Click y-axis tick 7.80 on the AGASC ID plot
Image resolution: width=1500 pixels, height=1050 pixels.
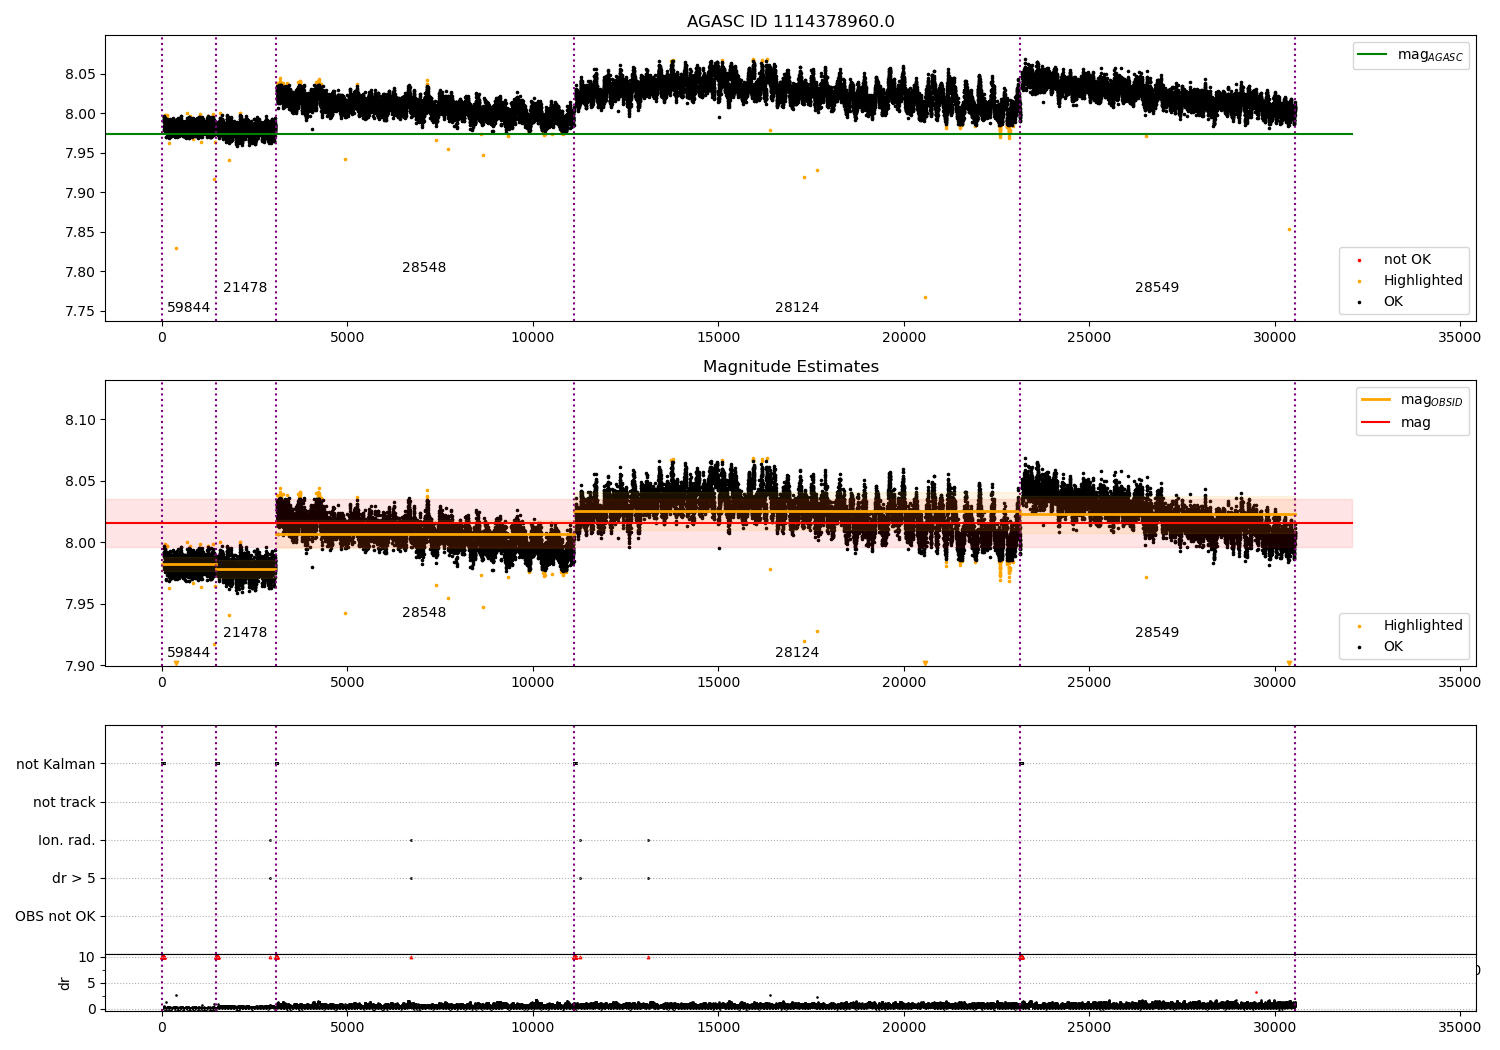click(x=80, y=273)
